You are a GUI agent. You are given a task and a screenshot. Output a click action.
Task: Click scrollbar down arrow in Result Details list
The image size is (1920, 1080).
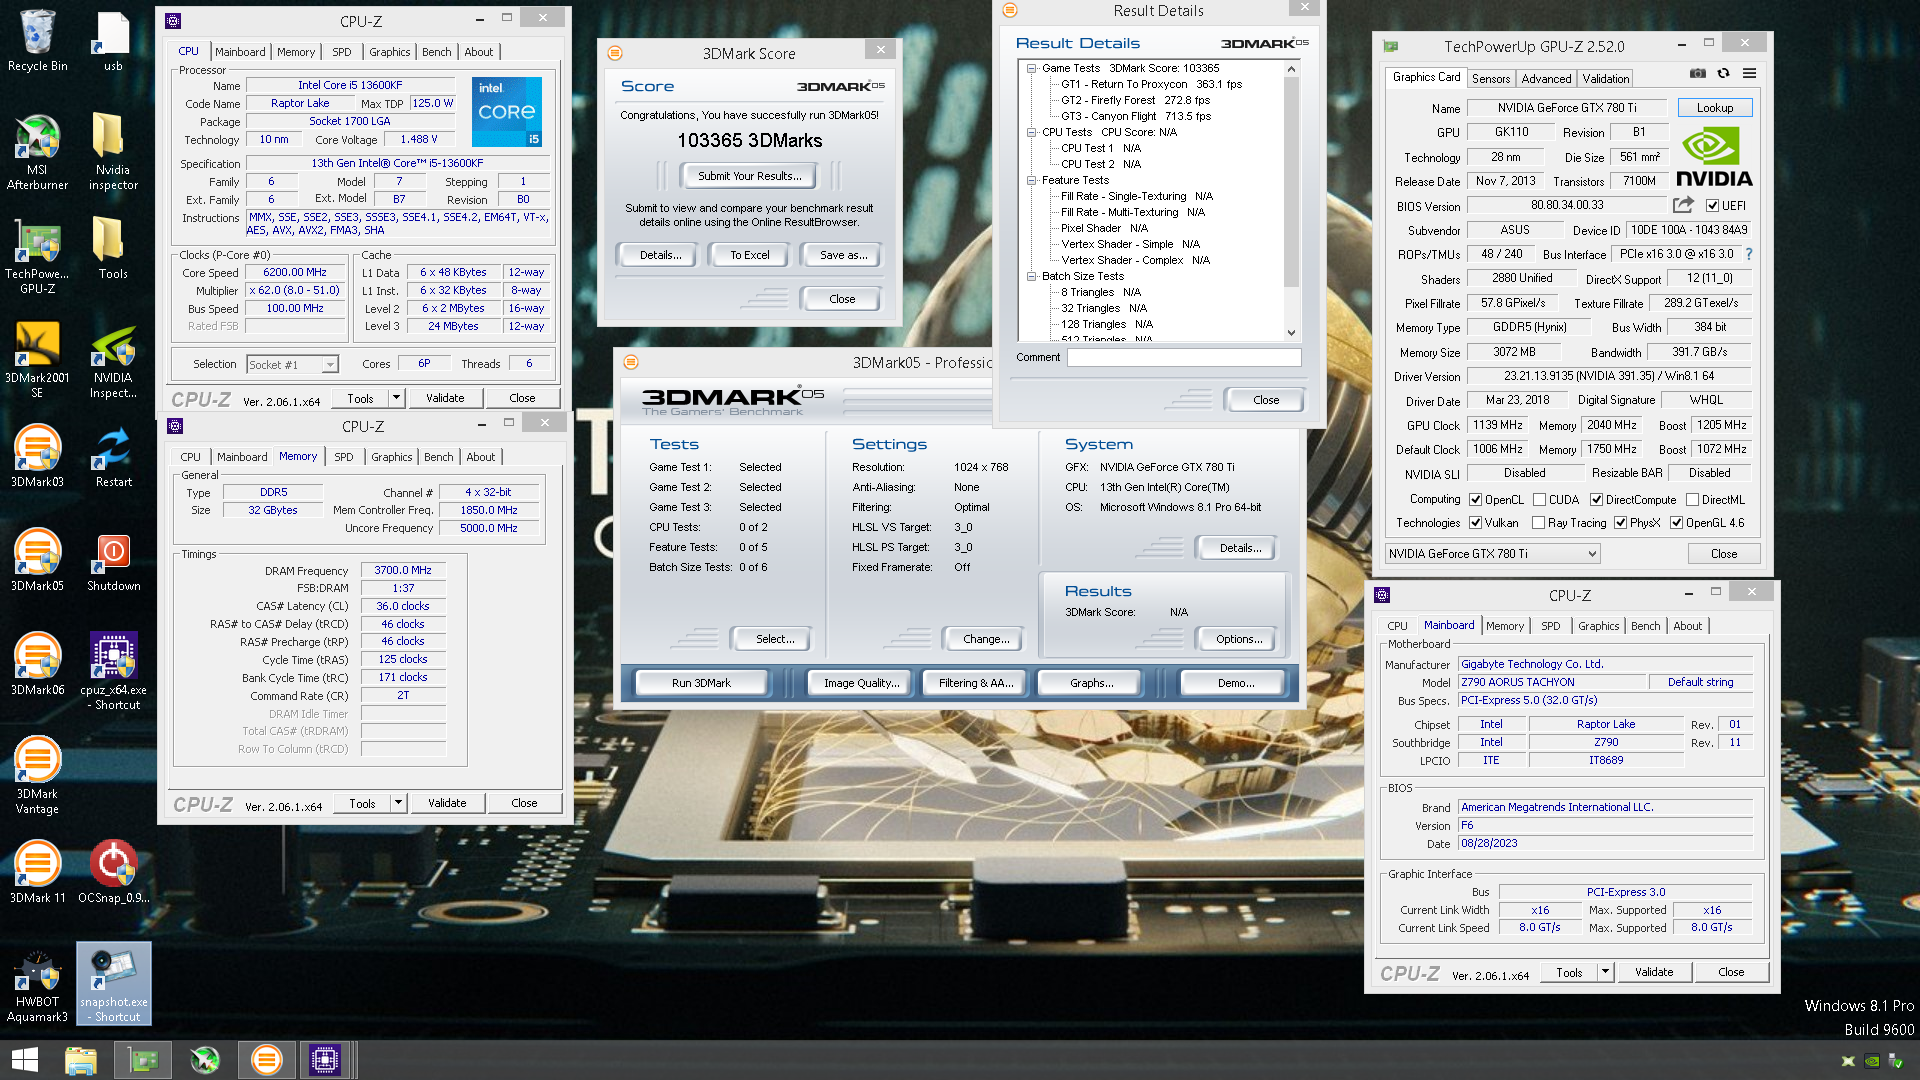(1291, 333)
